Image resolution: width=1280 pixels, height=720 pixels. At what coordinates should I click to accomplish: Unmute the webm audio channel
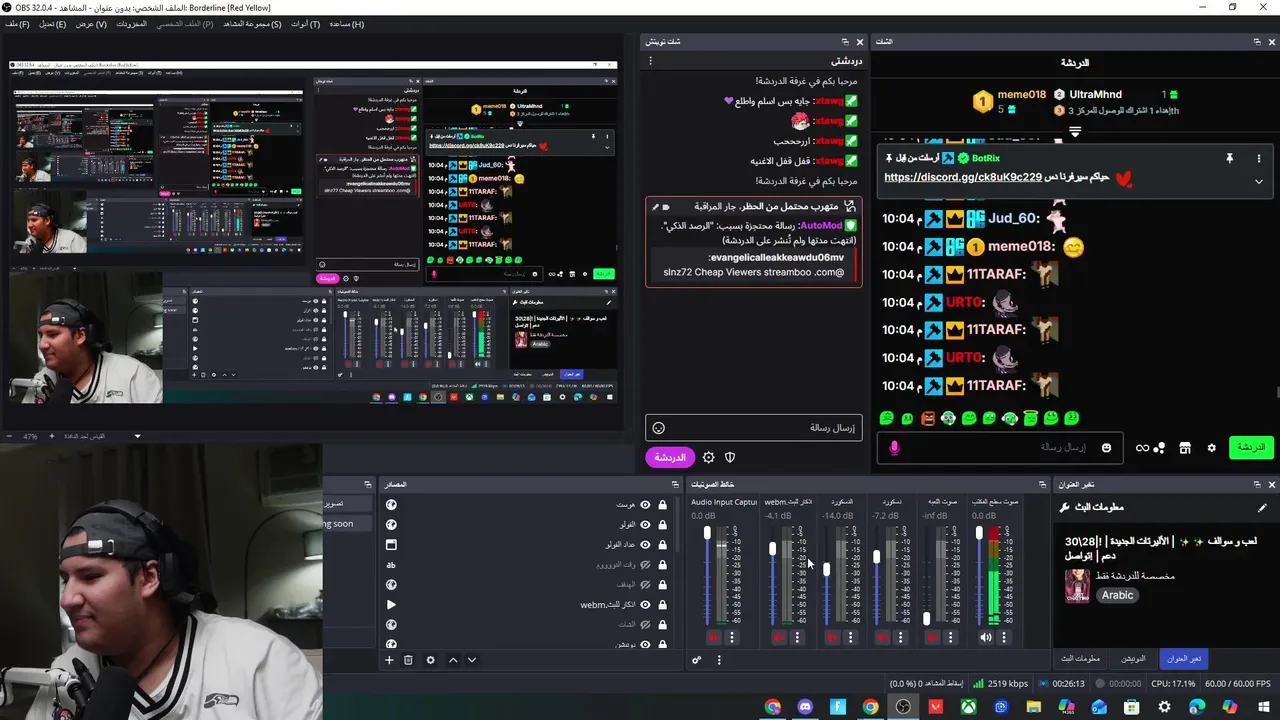pos(778,637)
